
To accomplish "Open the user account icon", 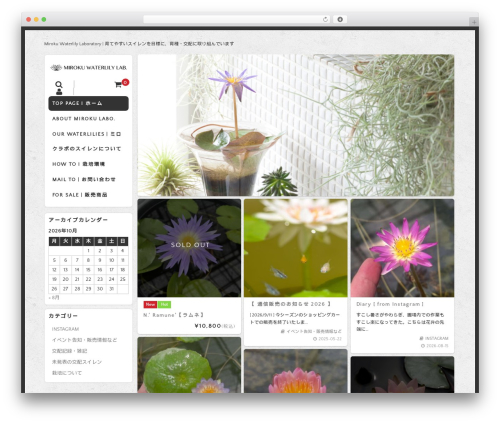I will click(x=59, y=92).
